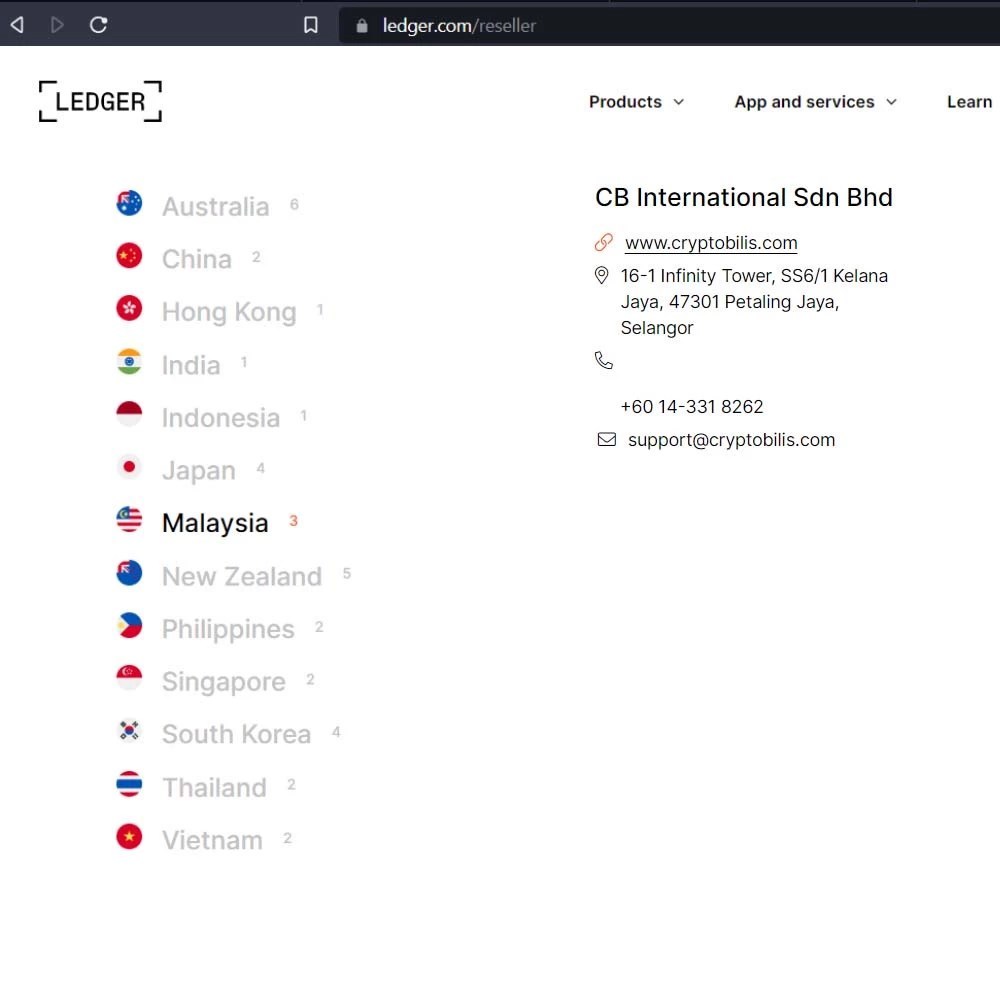Show resellers for South Korea
1000x1000 pixels.
coord(236,735)
